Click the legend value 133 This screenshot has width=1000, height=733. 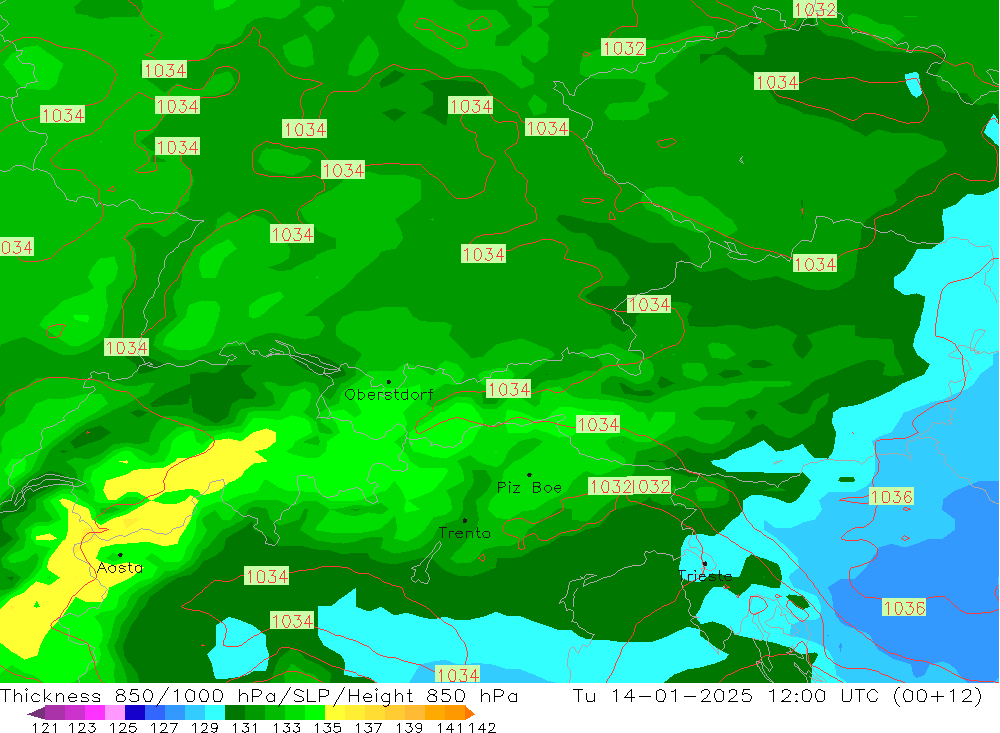[286, 727]
